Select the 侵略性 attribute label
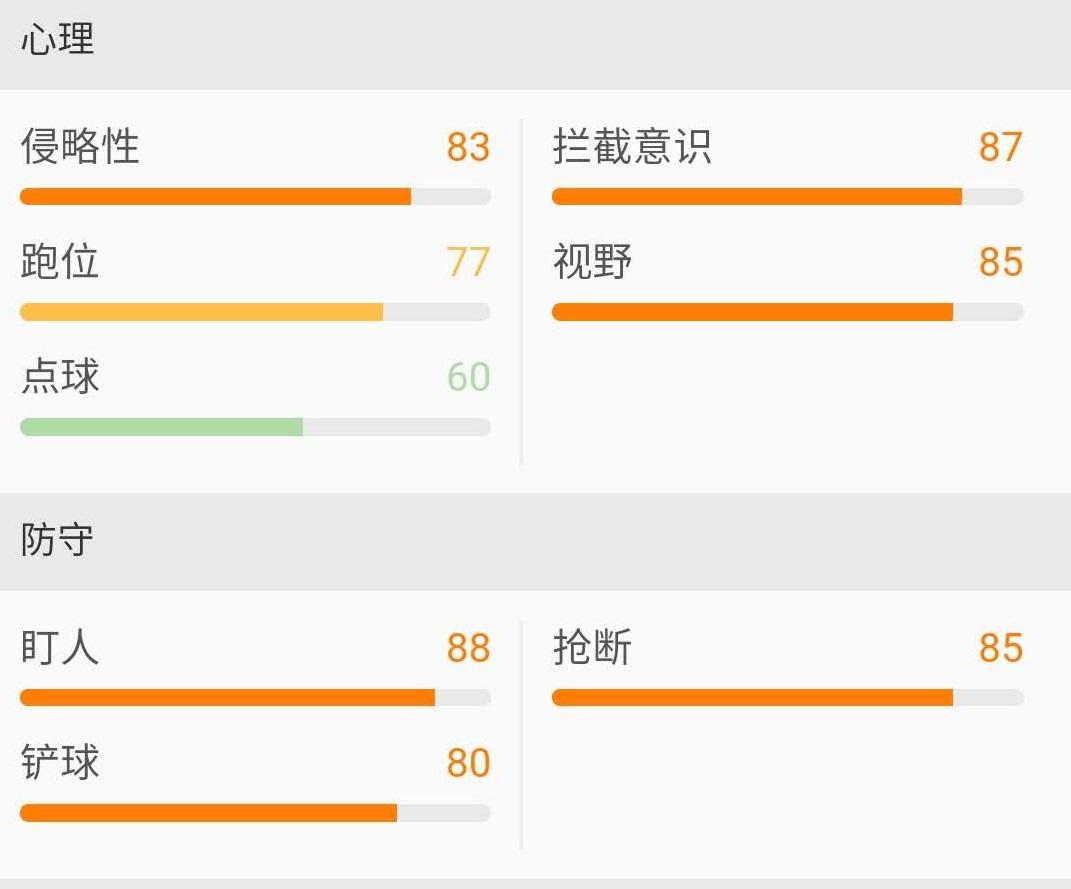The image size is (1071, 889). [80, 147]
